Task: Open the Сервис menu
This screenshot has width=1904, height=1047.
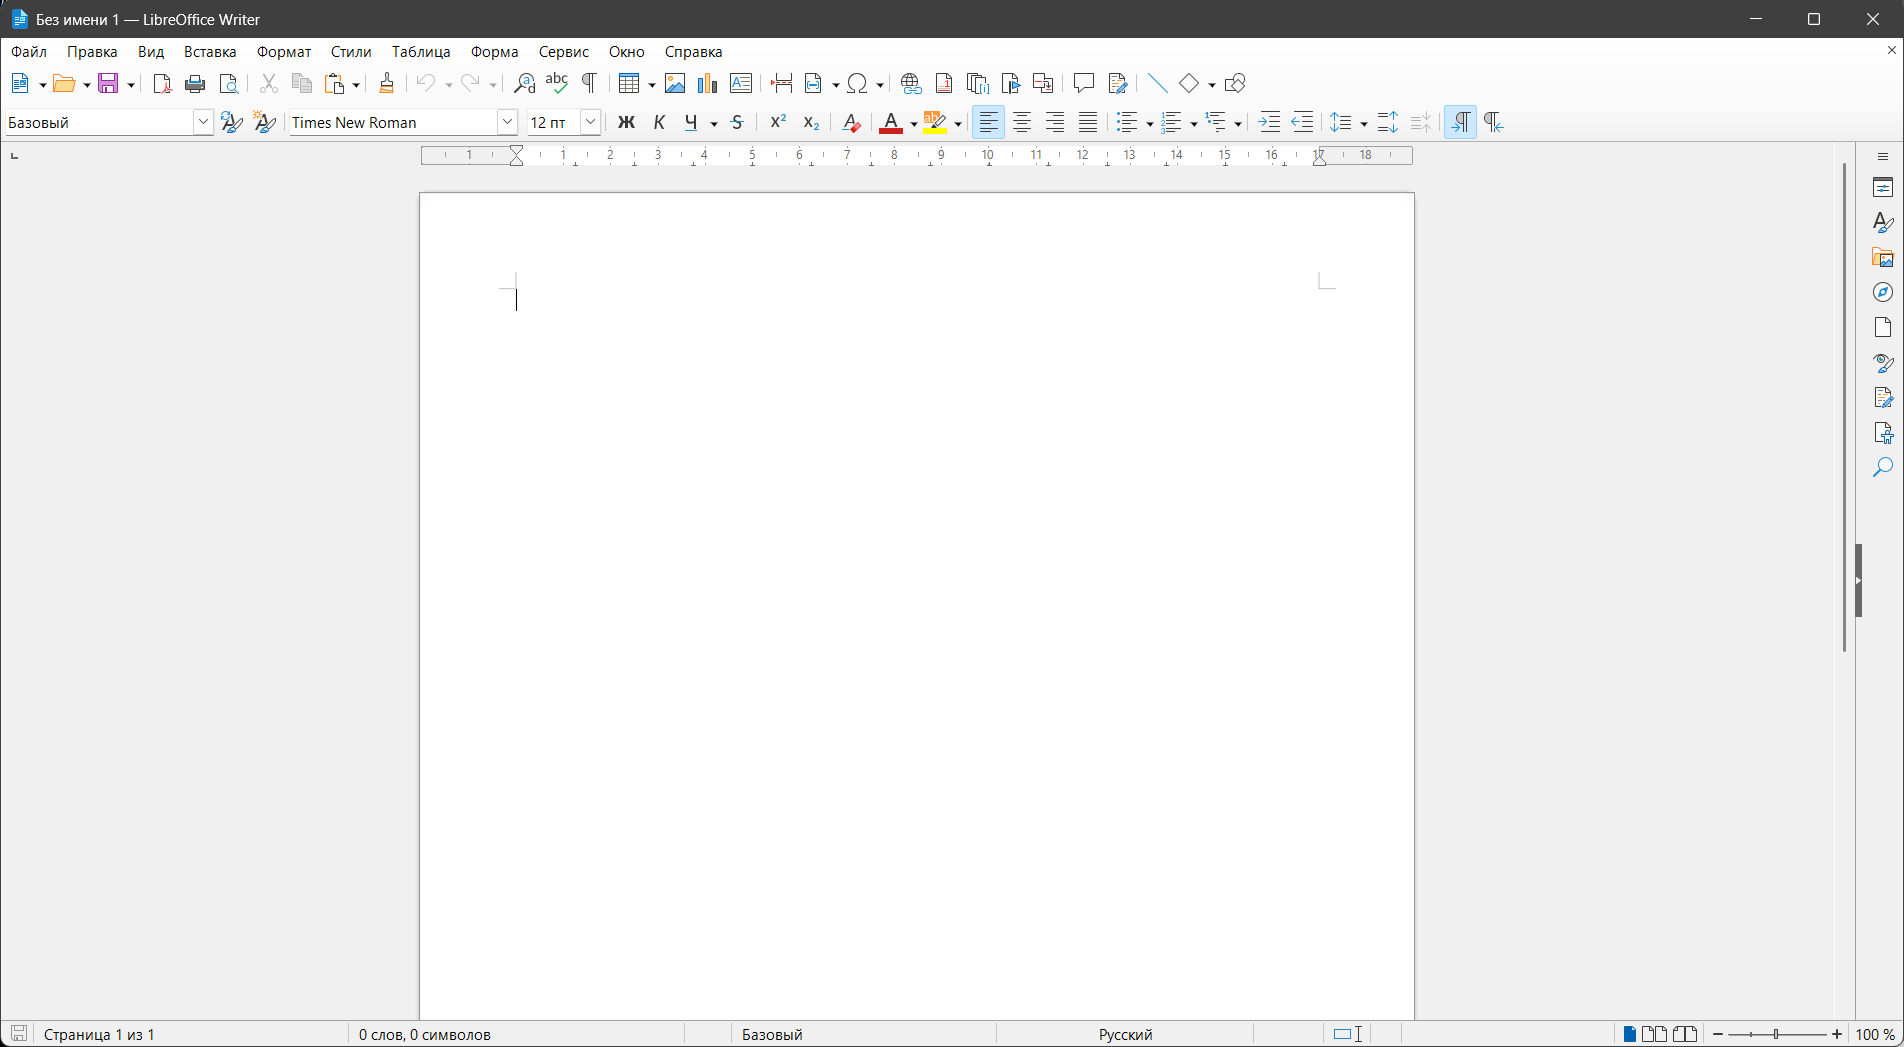Action: click(x=564, y=52)
